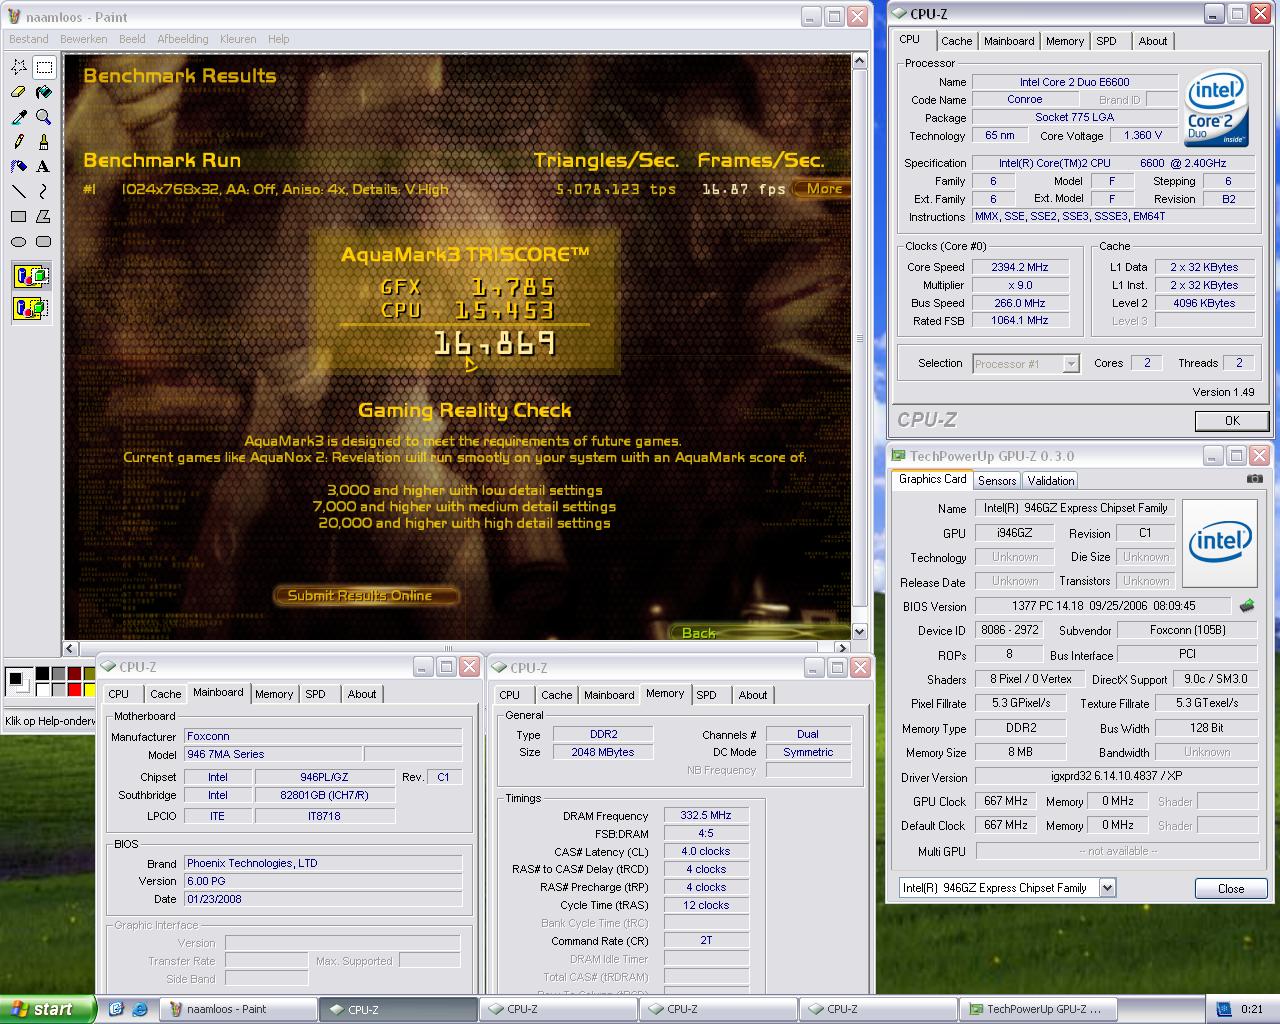This screenshot has width=1280, height=1024.
Task: Click the GPU-Z Driver Version field
Action: click(1115, 777)
